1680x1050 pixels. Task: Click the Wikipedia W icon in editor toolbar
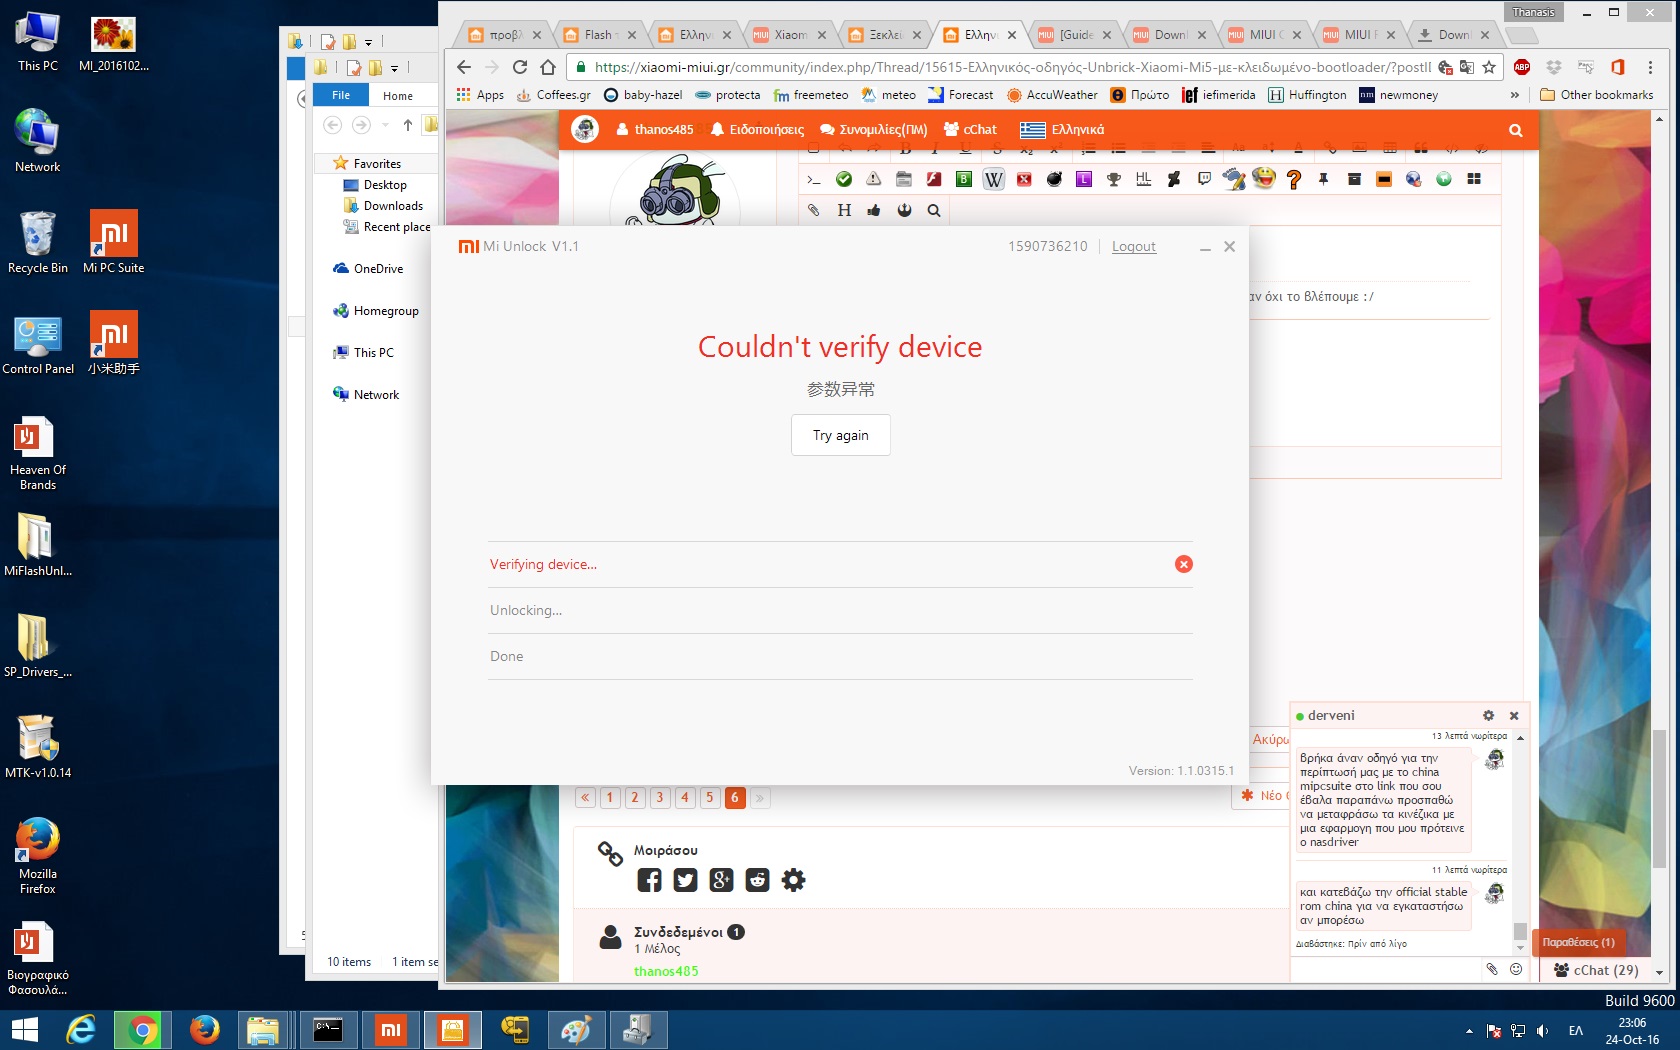tap(993, 179)
